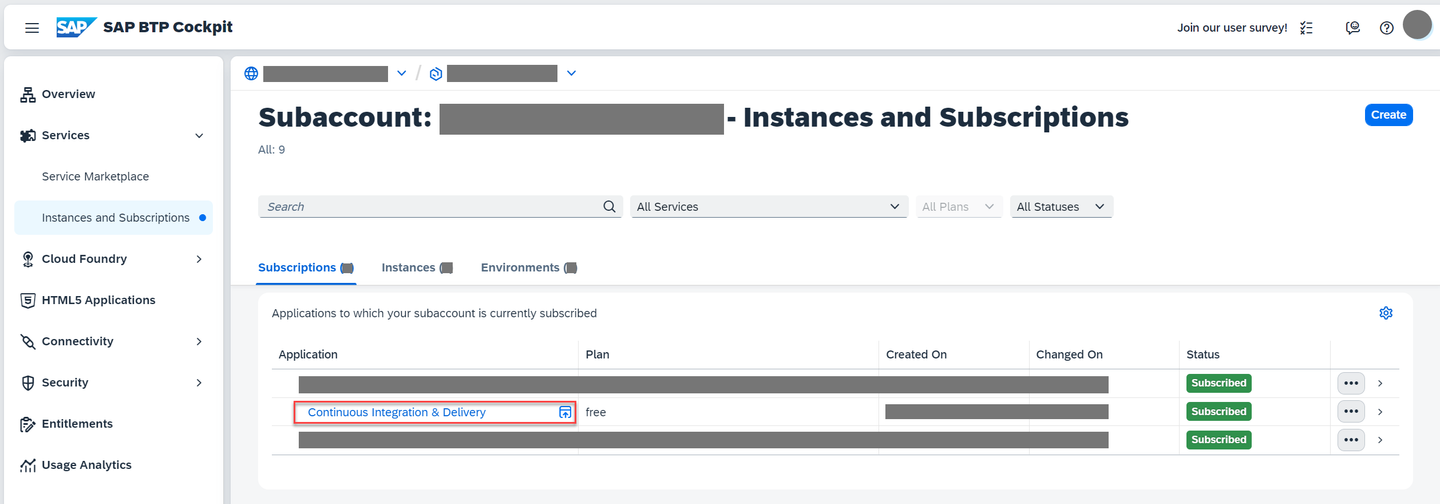Click Join our user survey link
The height and width of the screenshot is (504, 1440).
[1232, 28]
